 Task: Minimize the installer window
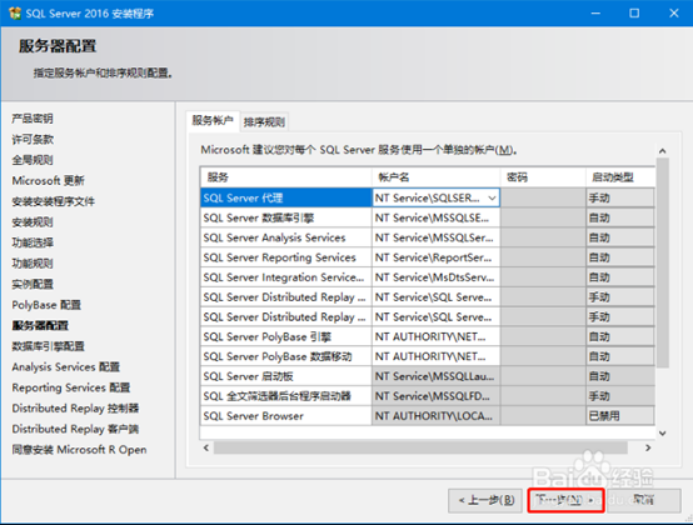click(x=596, y=13)
